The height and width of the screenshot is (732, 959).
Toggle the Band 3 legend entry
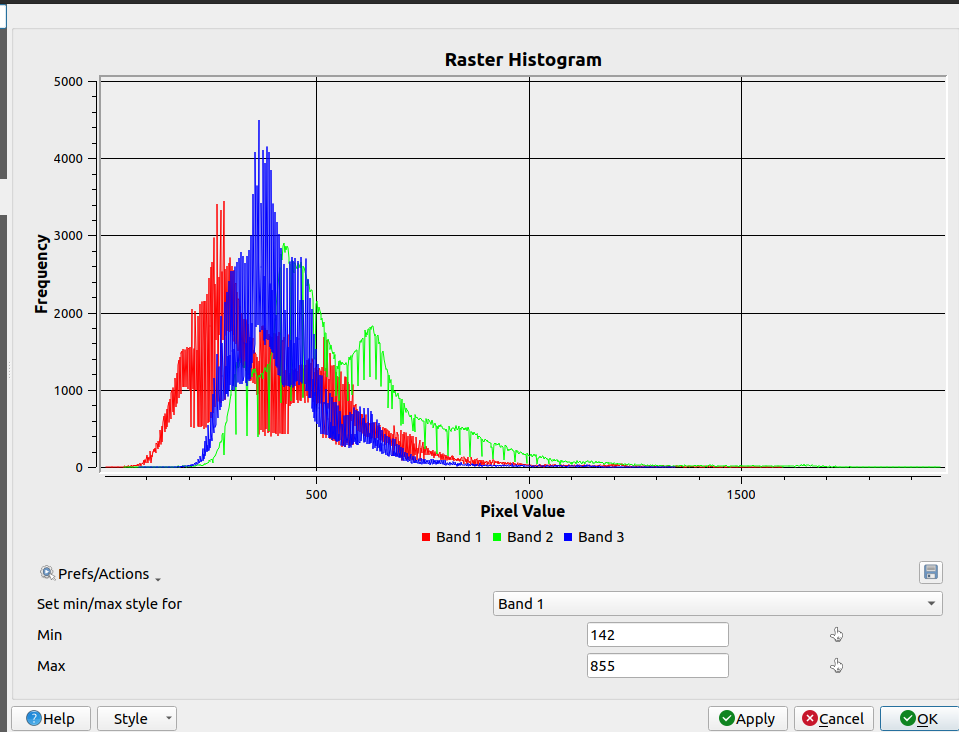(x=594, y=537)
